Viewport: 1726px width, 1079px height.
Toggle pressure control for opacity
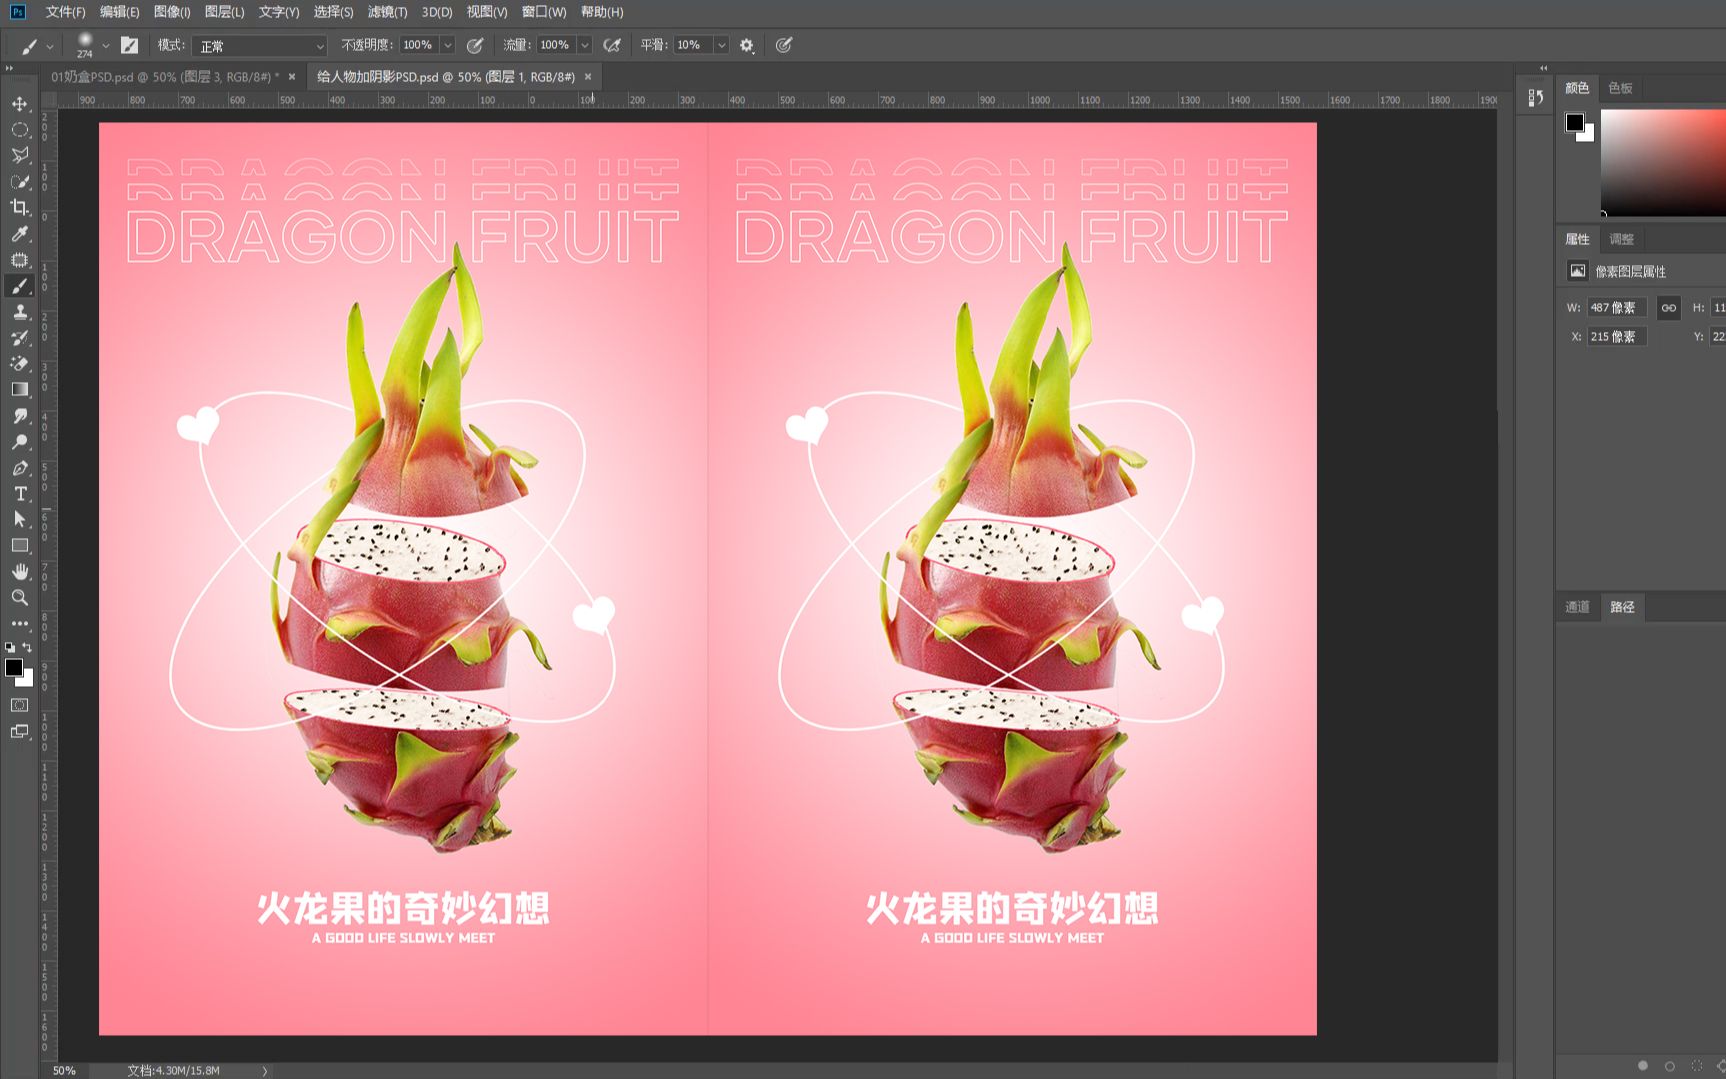pos(476,45)
